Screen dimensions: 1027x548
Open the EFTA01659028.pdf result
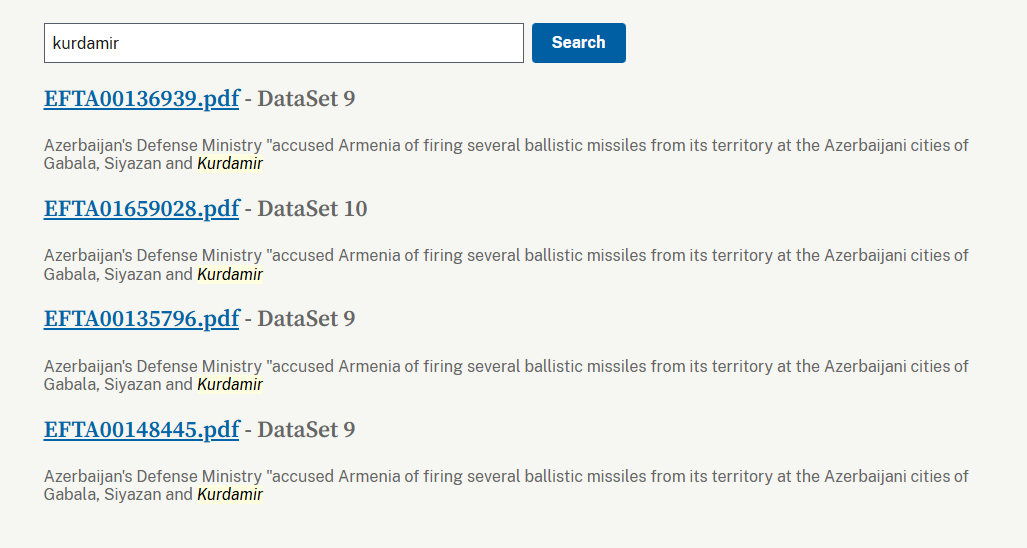(x=141, y=209)
